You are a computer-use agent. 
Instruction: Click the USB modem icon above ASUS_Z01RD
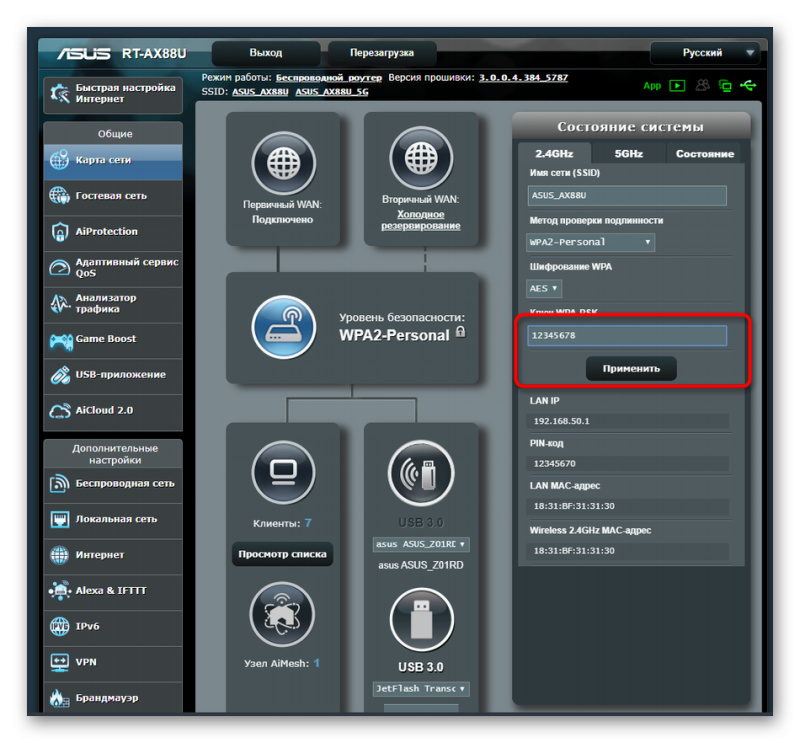[421, 474]
